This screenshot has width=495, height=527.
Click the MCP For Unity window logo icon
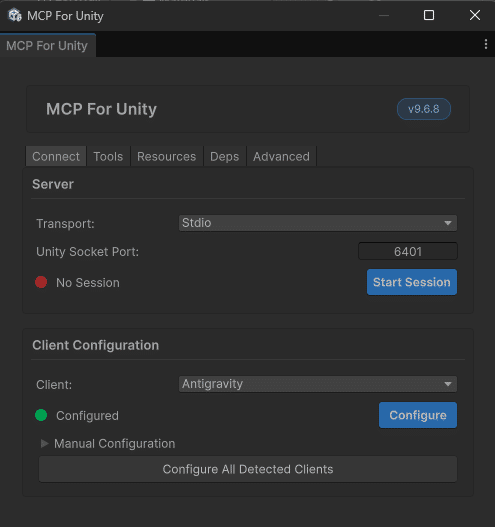pyautogui.click(x=15, y=15)
